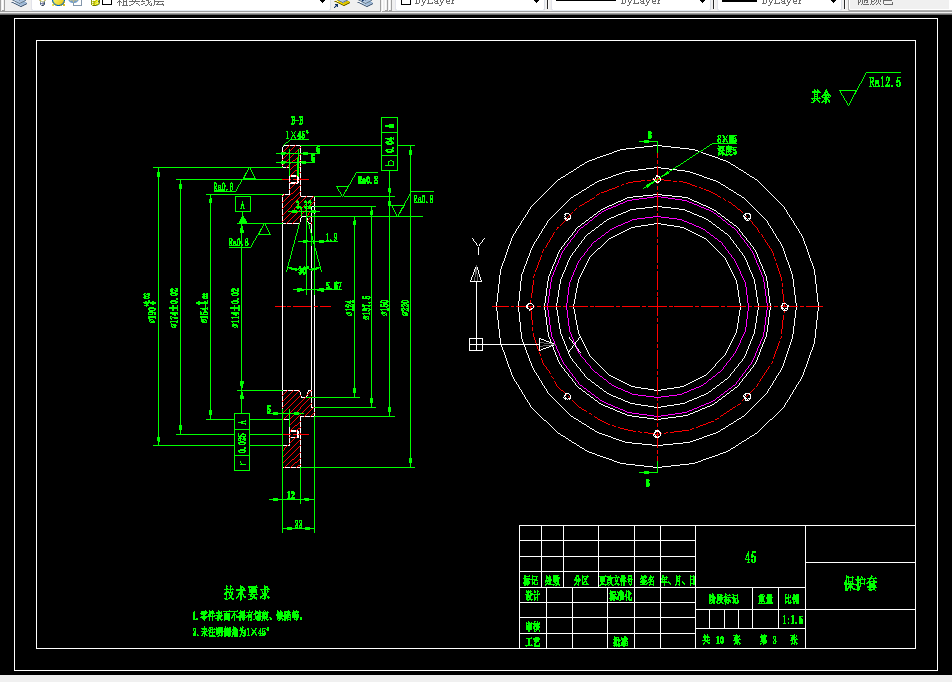
Task: Select the "共 10 张" sheet count
Action: coord(721,640)
